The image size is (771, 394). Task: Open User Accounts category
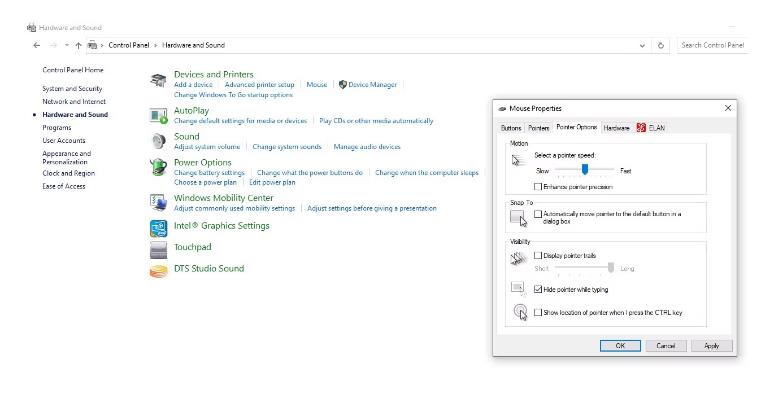[x=63, y=140]
